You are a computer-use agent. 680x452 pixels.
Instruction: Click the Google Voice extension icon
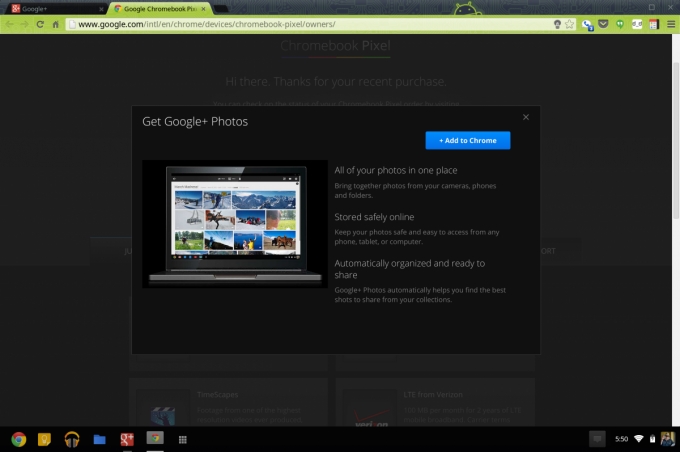coord(588,25)
